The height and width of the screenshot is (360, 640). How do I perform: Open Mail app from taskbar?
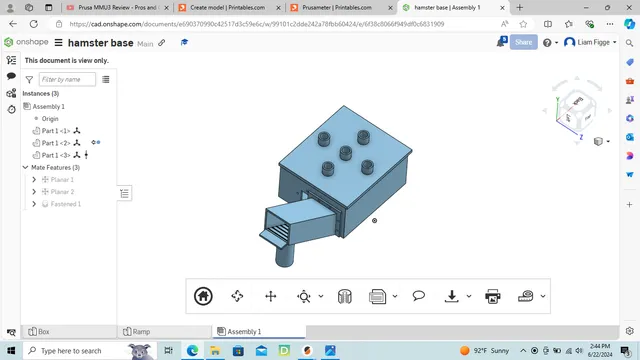[261, 351]
